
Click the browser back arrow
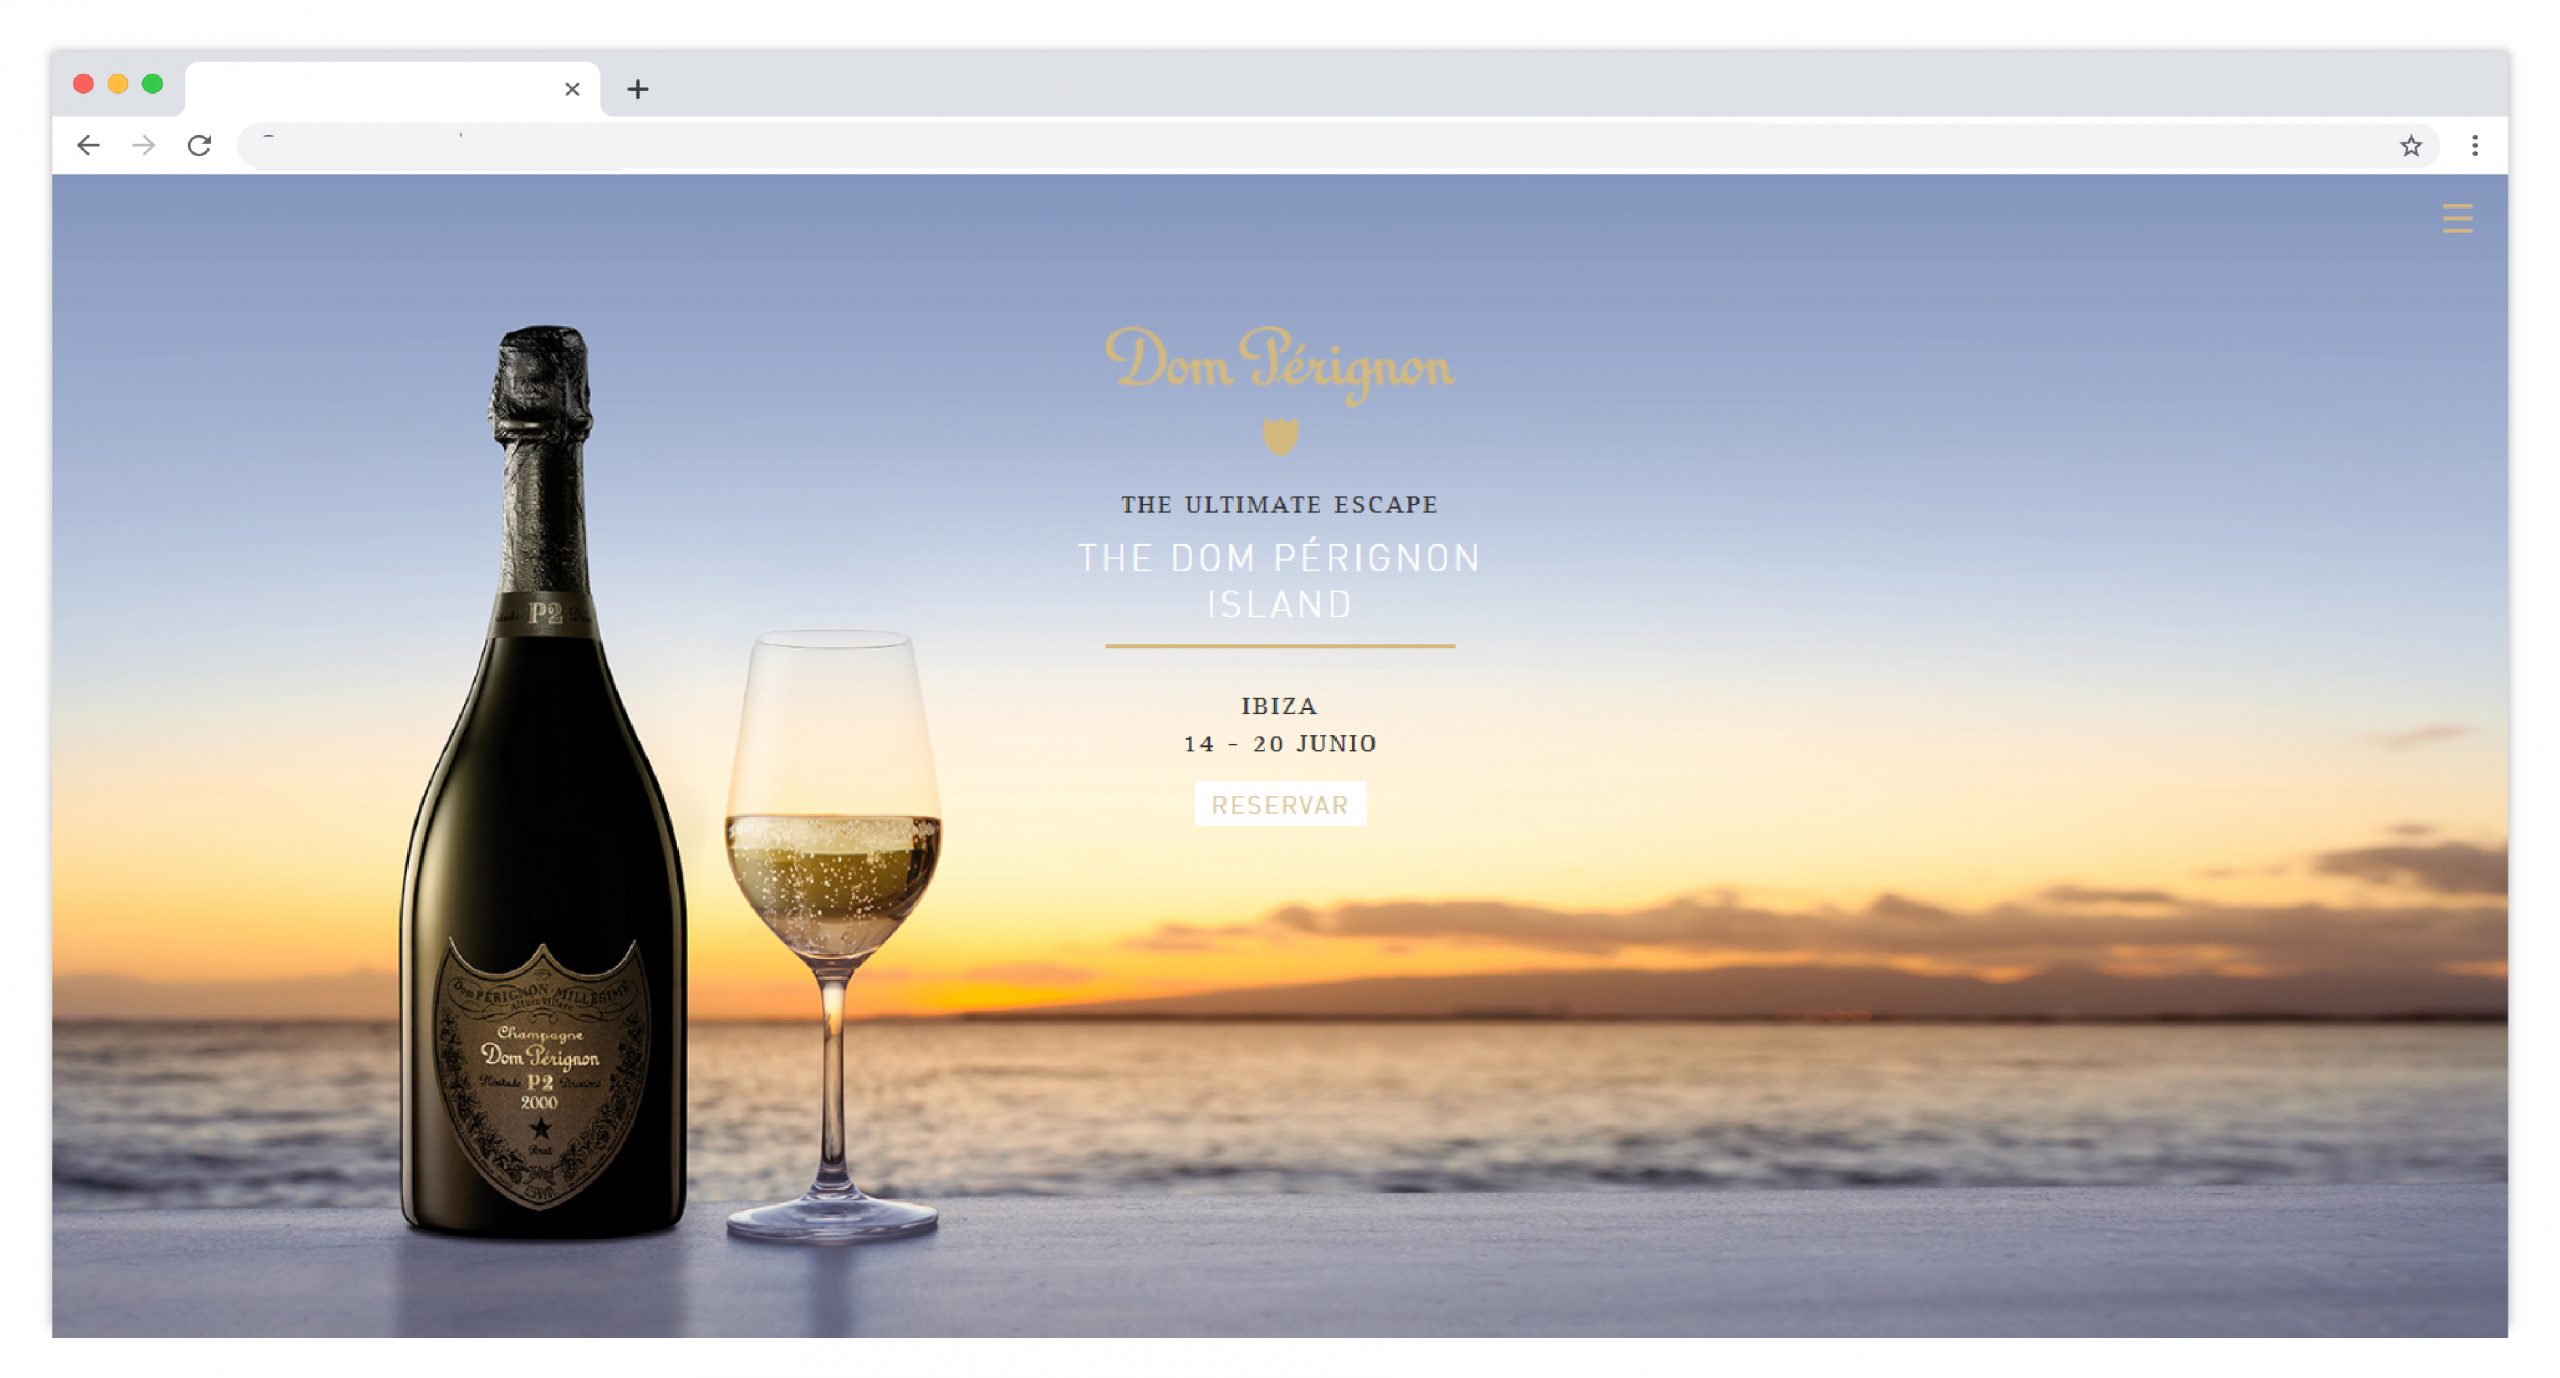(89, 146)
